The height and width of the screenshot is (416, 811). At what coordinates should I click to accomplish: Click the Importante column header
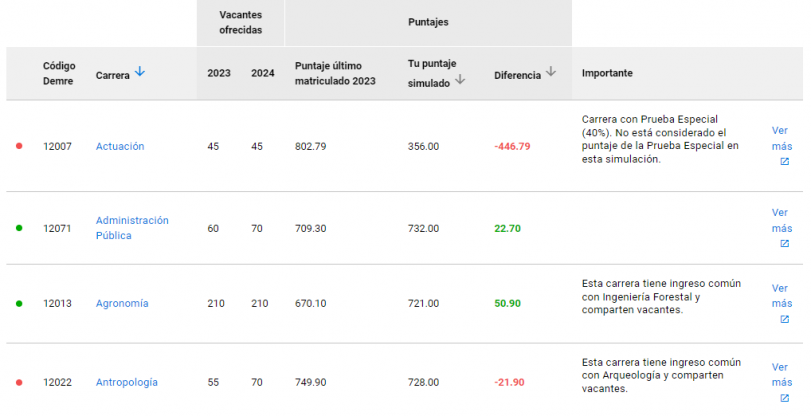point(607,74)
